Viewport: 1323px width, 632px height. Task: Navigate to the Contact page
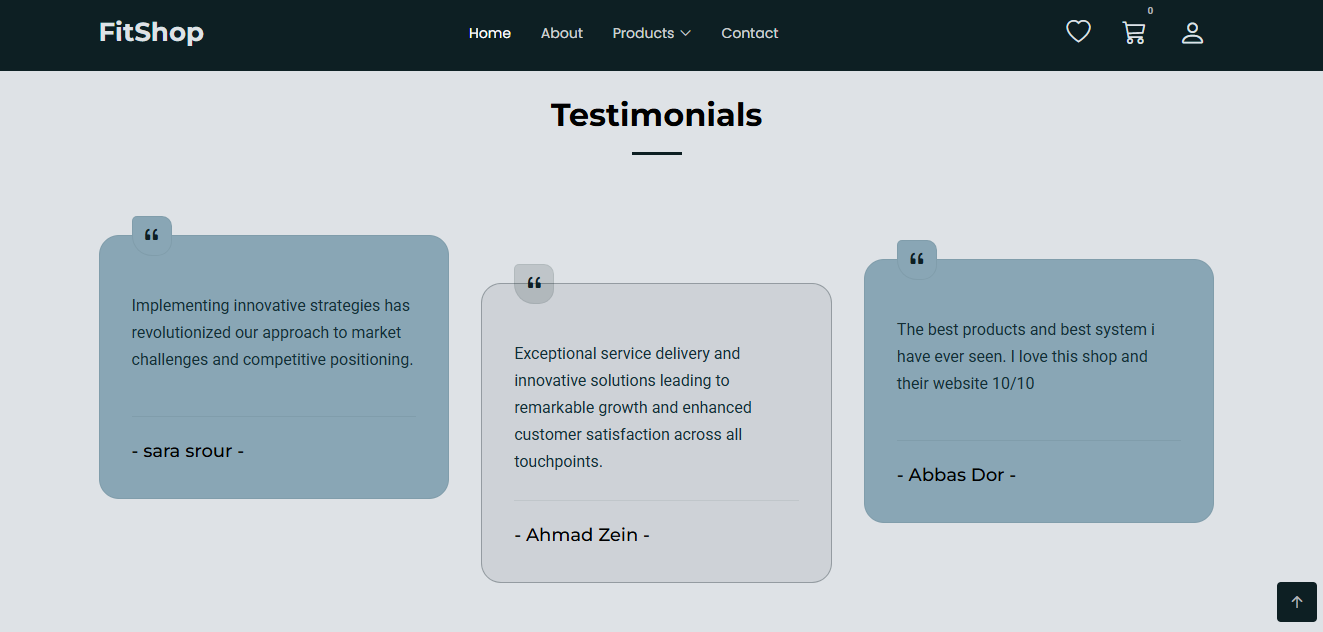click(750, 33)
